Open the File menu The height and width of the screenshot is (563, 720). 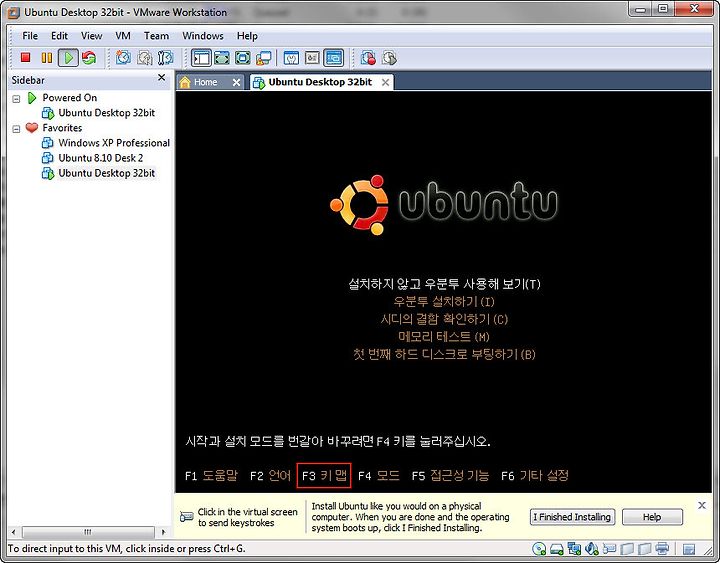pos(30,36)
